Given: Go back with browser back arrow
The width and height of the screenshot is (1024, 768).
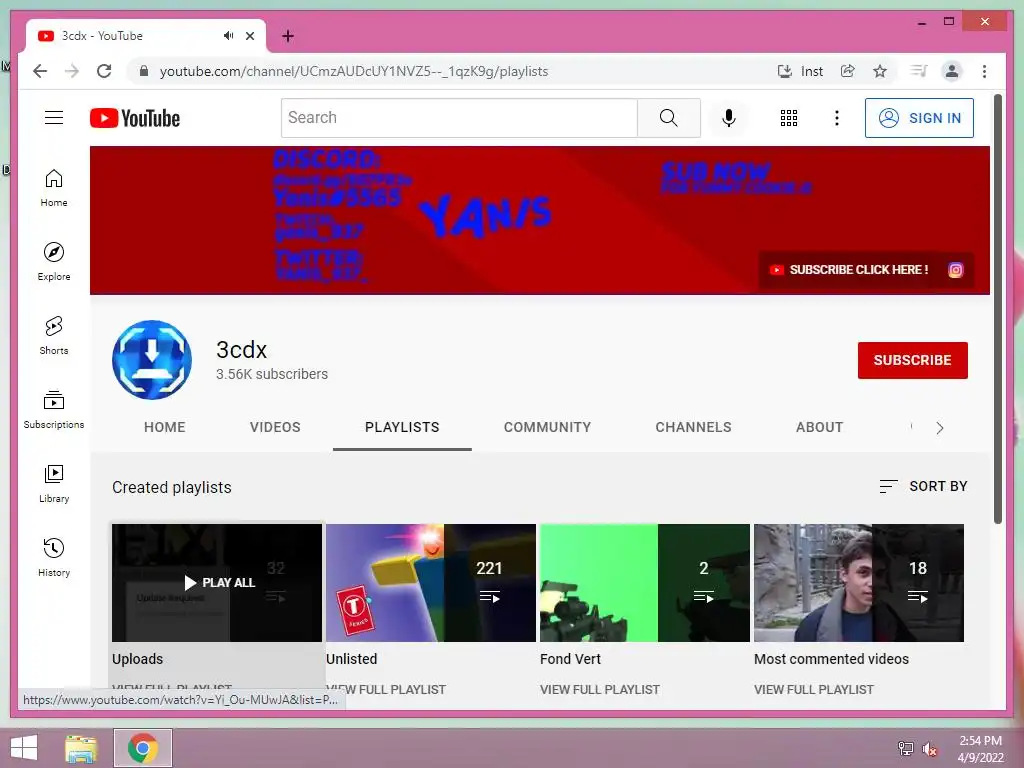Looking at the screenshot, I should (x=40, y=71).
